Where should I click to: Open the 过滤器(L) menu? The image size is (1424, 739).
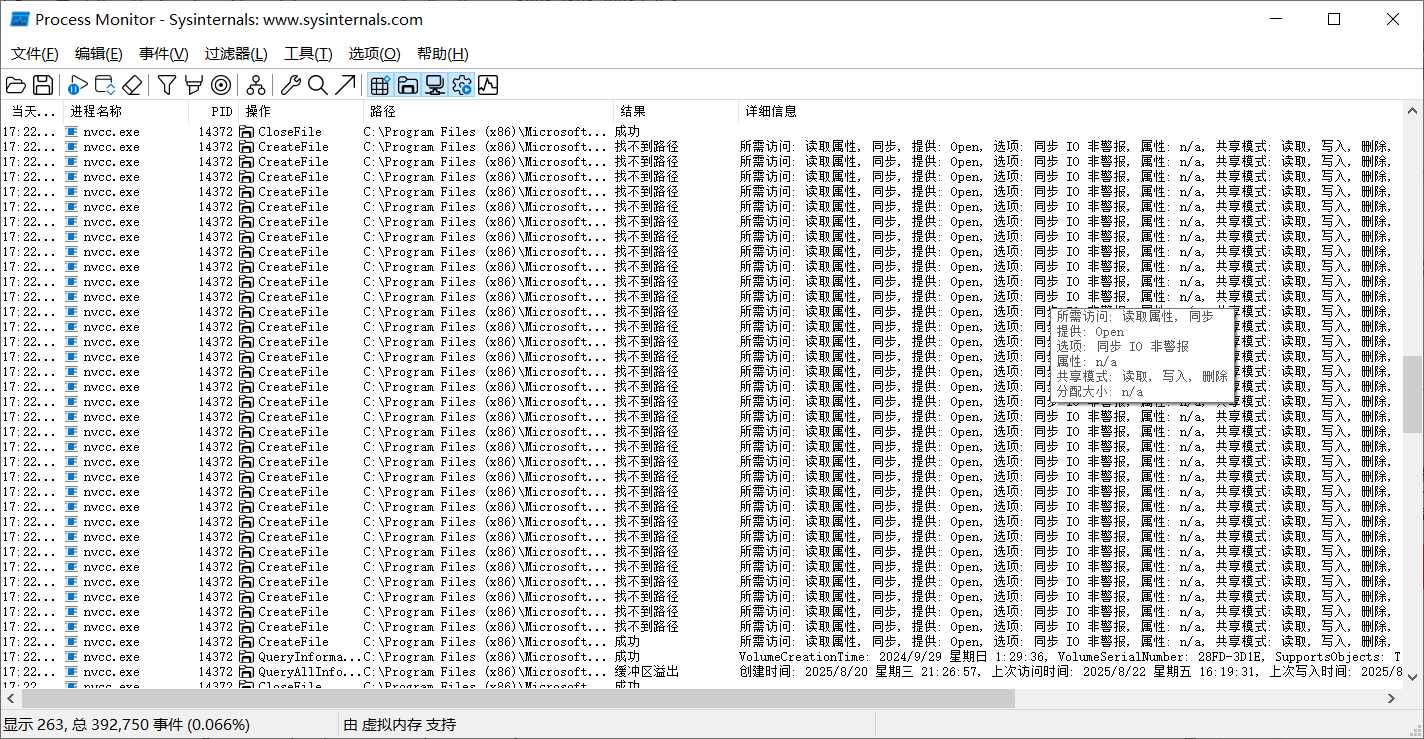coord(236,54)
